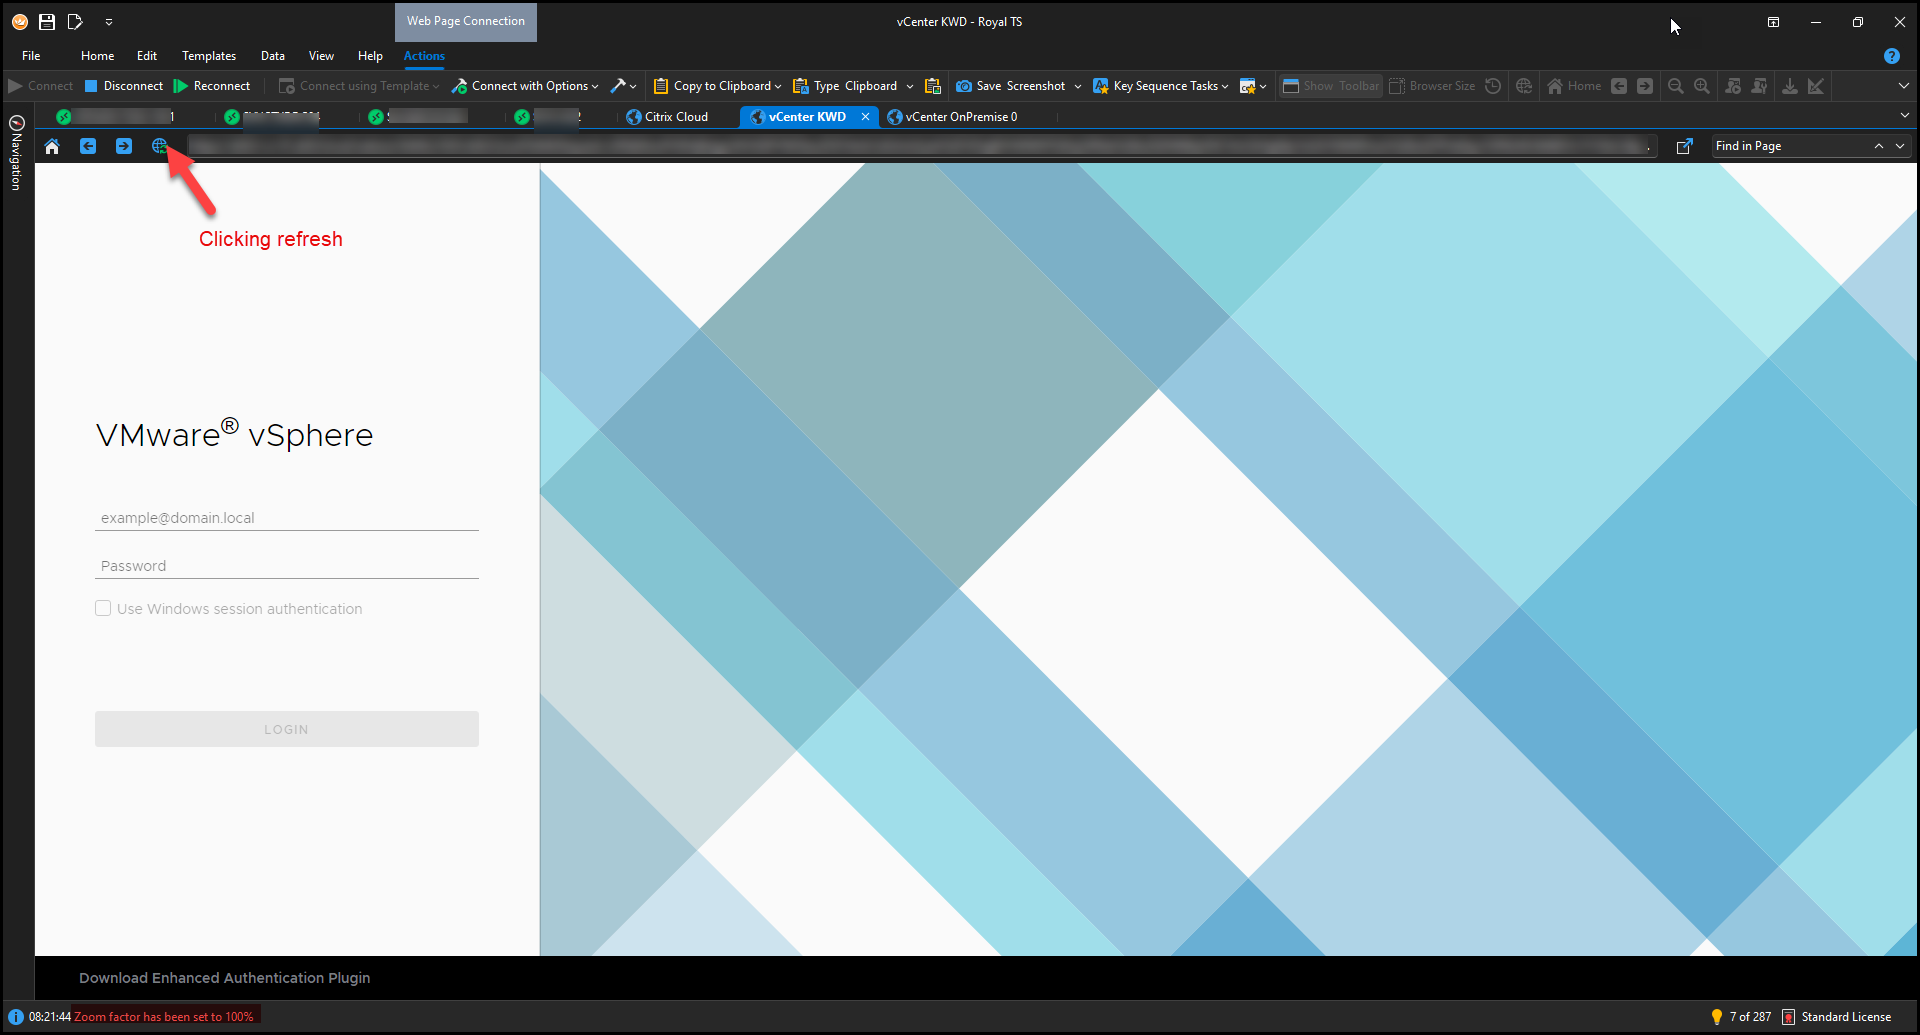
Task: Click the history clock icon in the ribbon
Action: [x=1493, y=86]
